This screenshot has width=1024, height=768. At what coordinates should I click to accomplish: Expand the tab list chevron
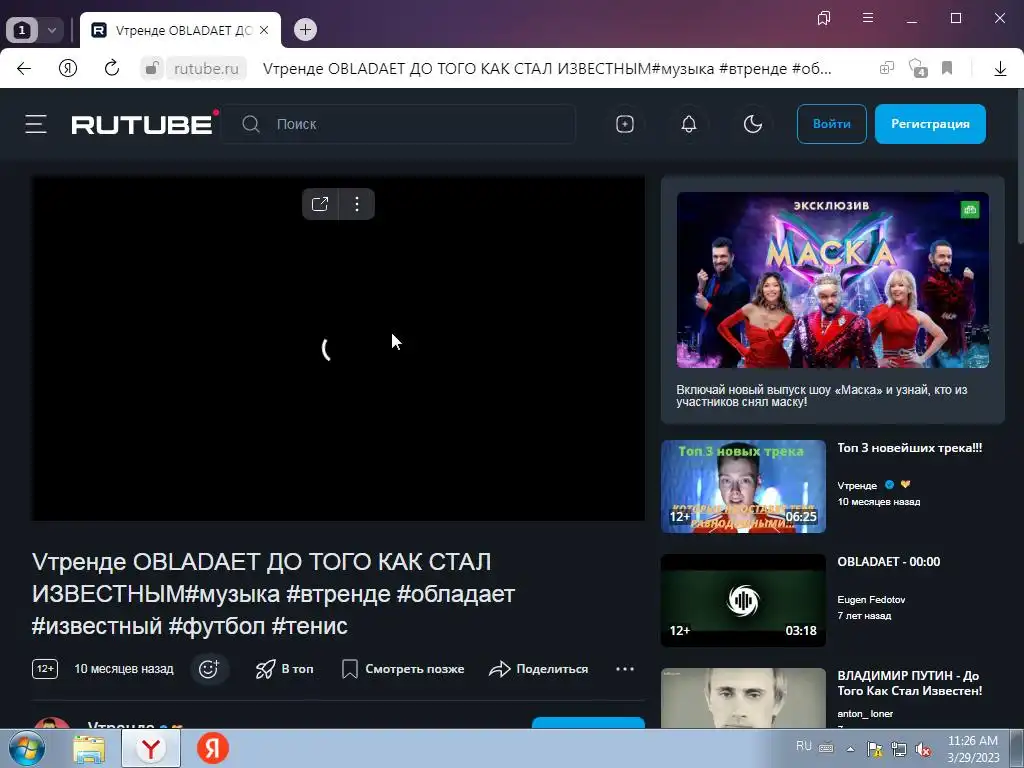point(52,30)
